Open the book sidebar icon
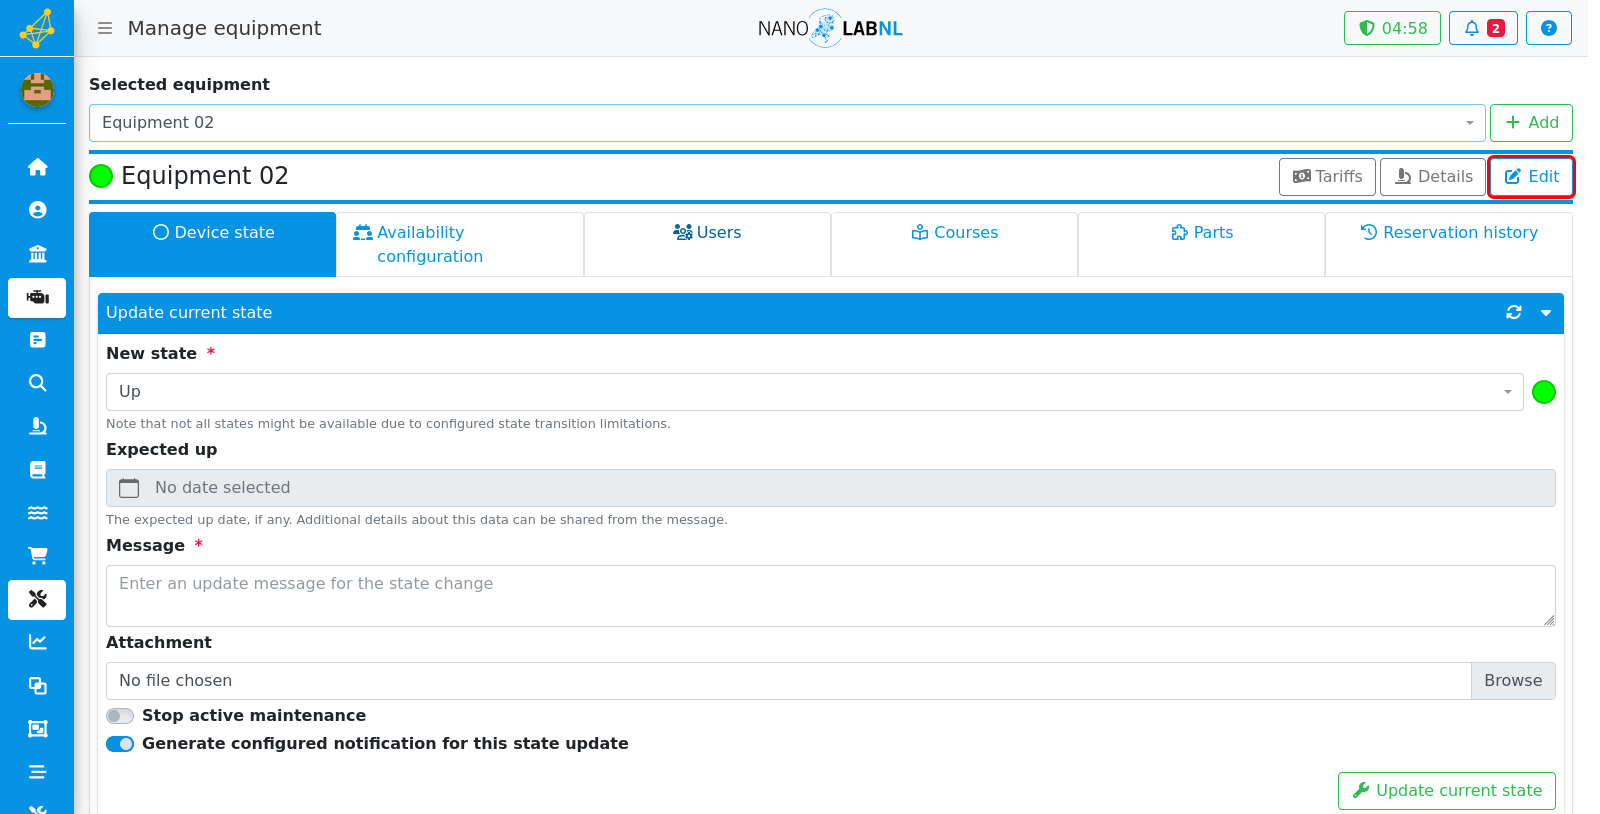Image resolution: width=1600 pixels, height=814 pixels. 37,470
